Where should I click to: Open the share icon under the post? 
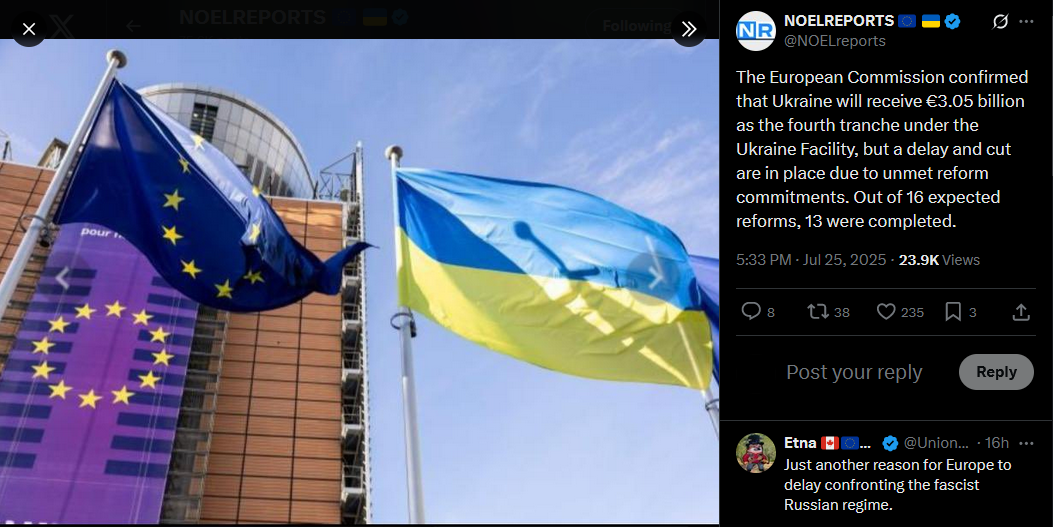point(1021,312)
